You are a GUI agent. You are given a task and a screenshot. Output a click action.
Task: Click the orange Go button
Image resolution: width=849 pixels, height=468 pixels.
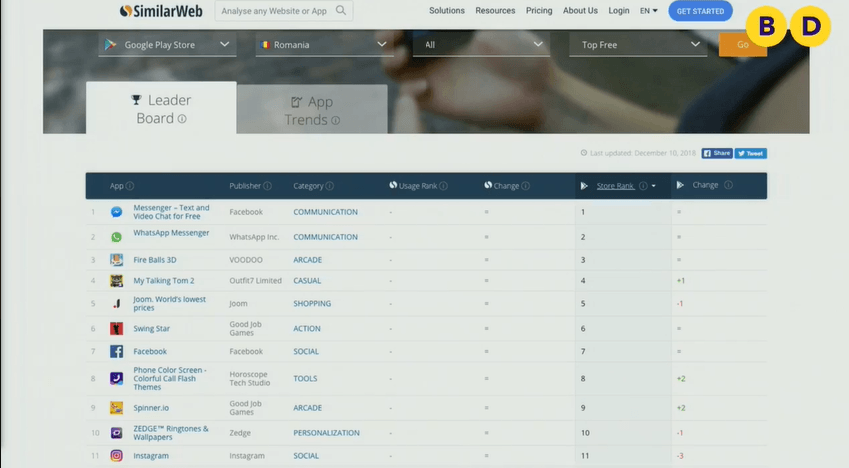[x=742, y=44]
